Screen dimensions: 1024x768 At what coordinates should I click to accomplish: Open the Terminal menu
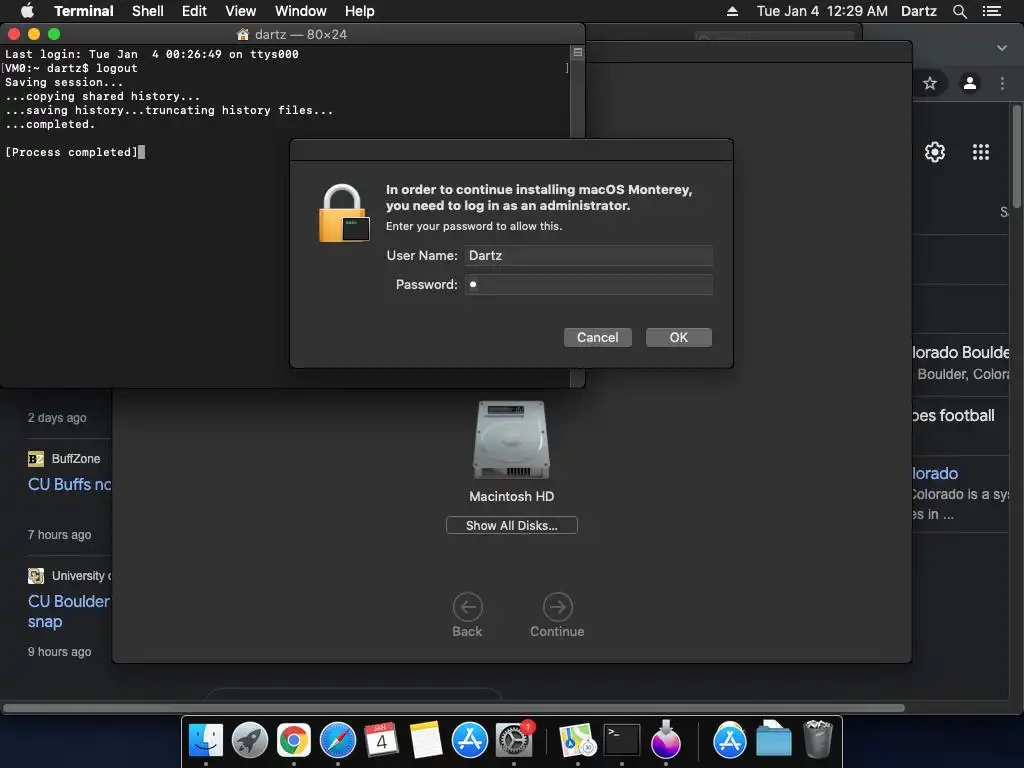[84, 11]
